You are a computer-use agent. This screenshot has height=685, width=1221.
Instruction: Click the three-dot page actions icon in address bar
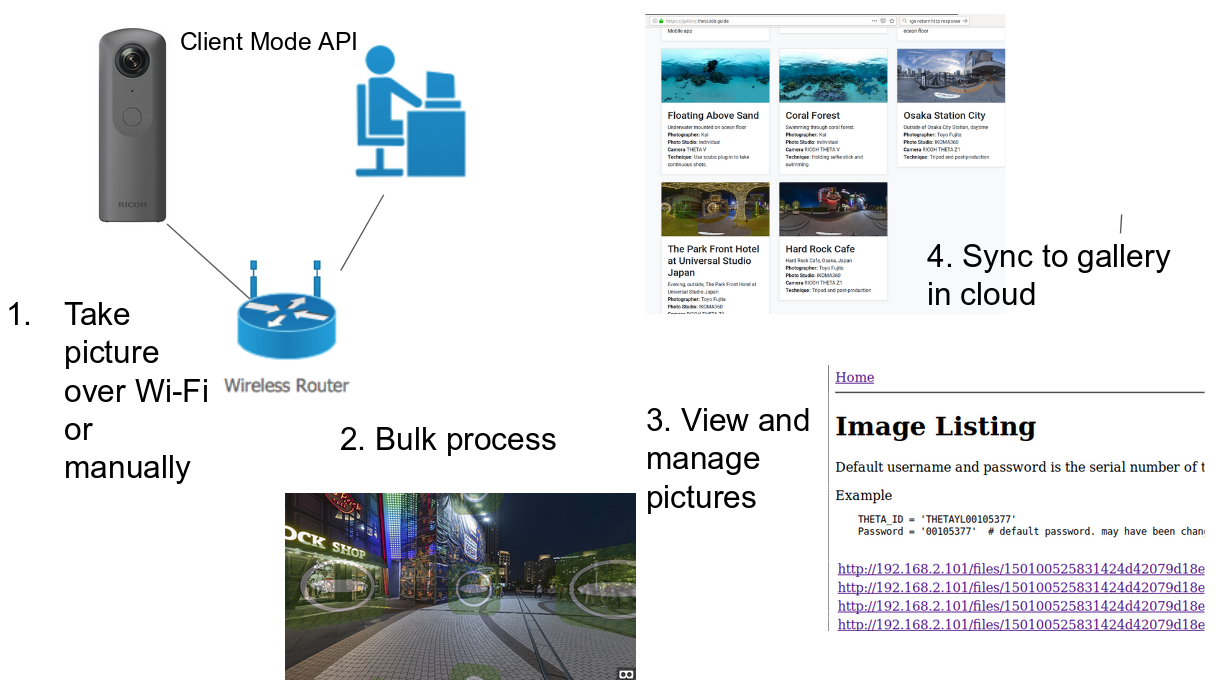(875, 20)
